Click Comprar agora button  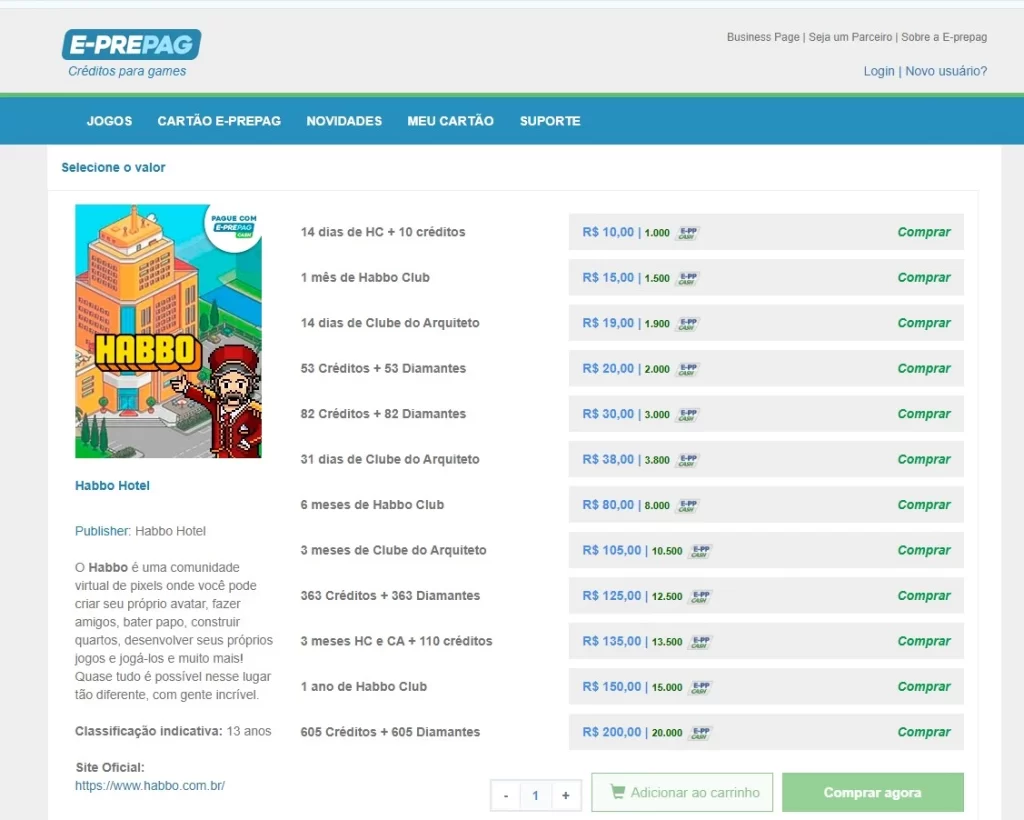pyautogui.click(x=872, y=792)
